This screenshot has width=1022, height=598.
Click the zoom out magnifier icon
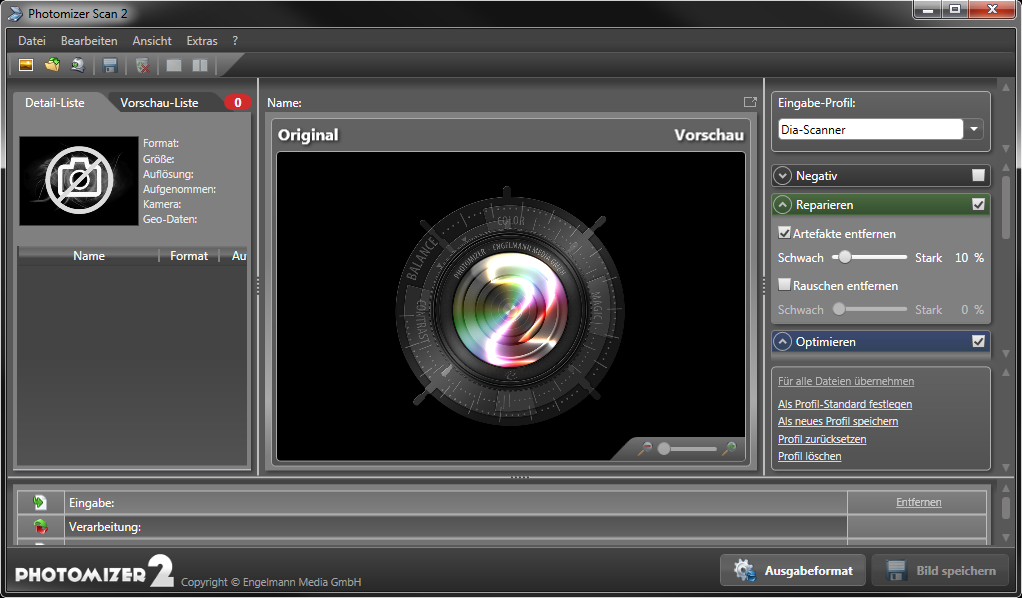[x=647, y=449]
